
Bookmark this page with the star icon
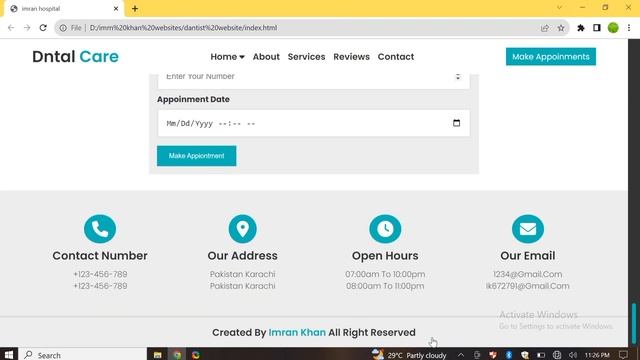tap(561, 28)
